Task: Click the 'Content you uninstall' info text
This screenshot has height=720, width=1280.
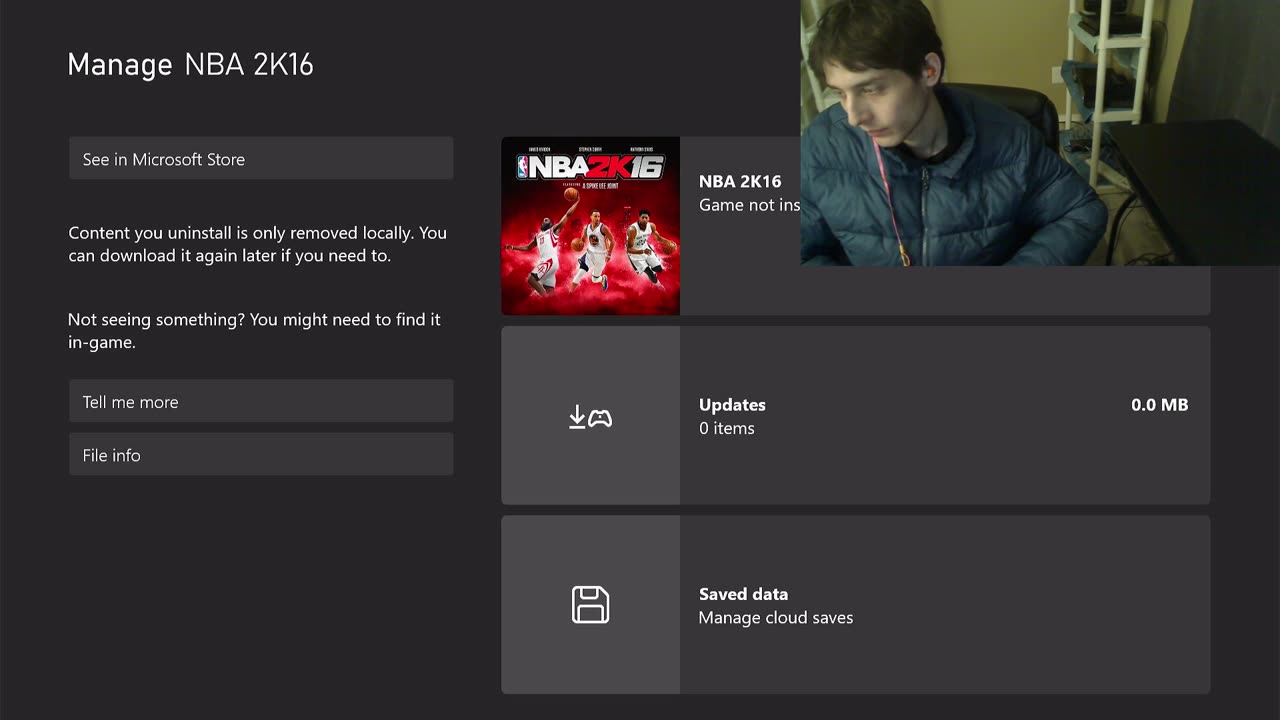Action: [257, 244]
